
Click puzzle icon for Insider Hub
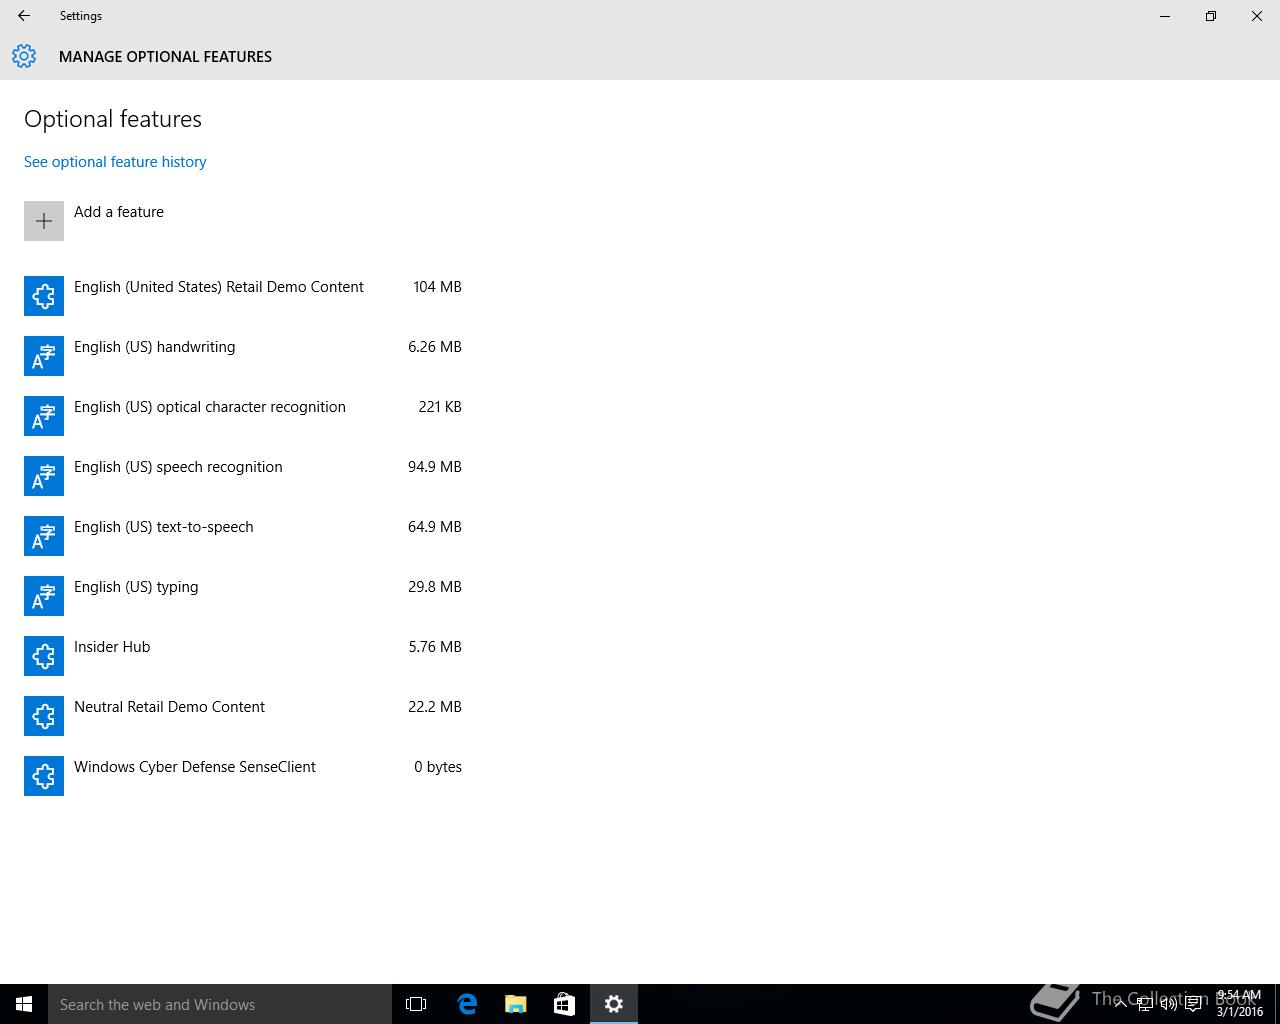[44, 656]
